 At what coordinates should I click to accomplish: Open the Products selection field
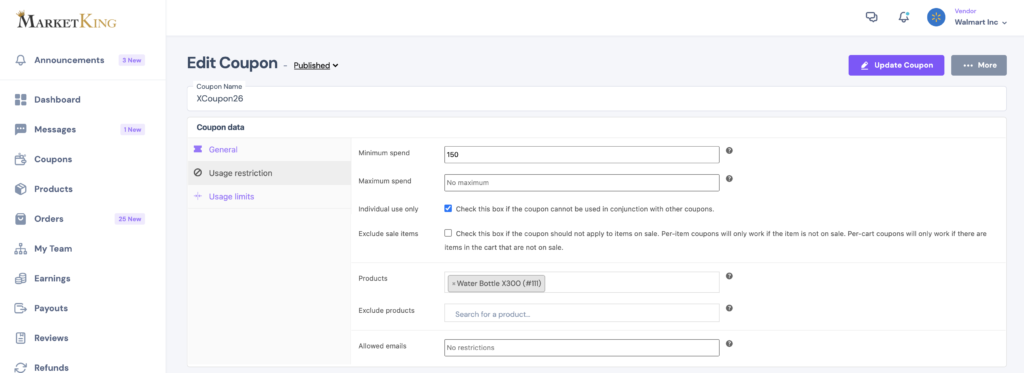pos(582,283)
